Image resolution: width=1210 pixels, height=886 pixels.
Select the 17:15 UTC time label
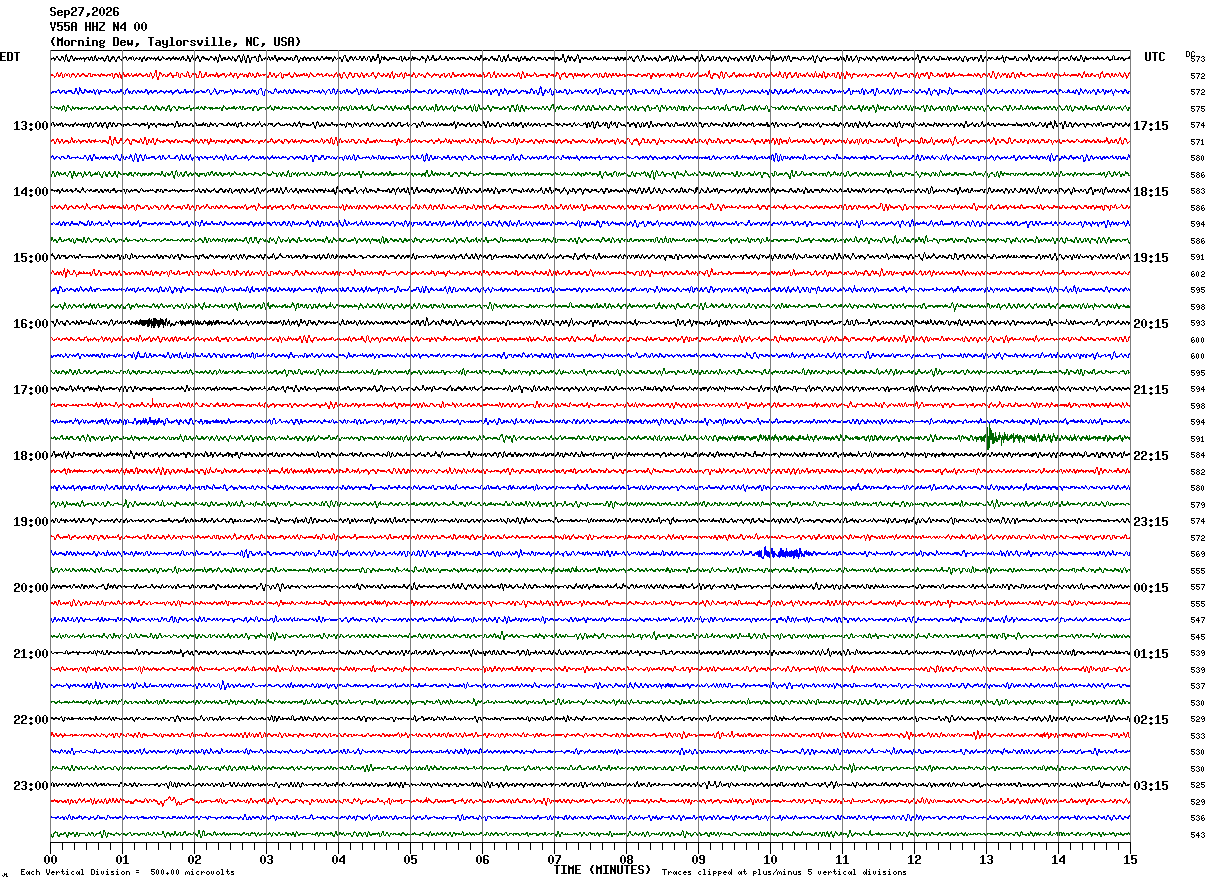coord(1151,126)
